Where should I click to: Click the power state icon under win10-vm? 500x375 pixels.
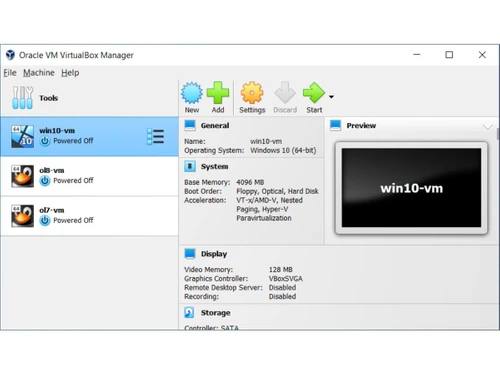45,141
